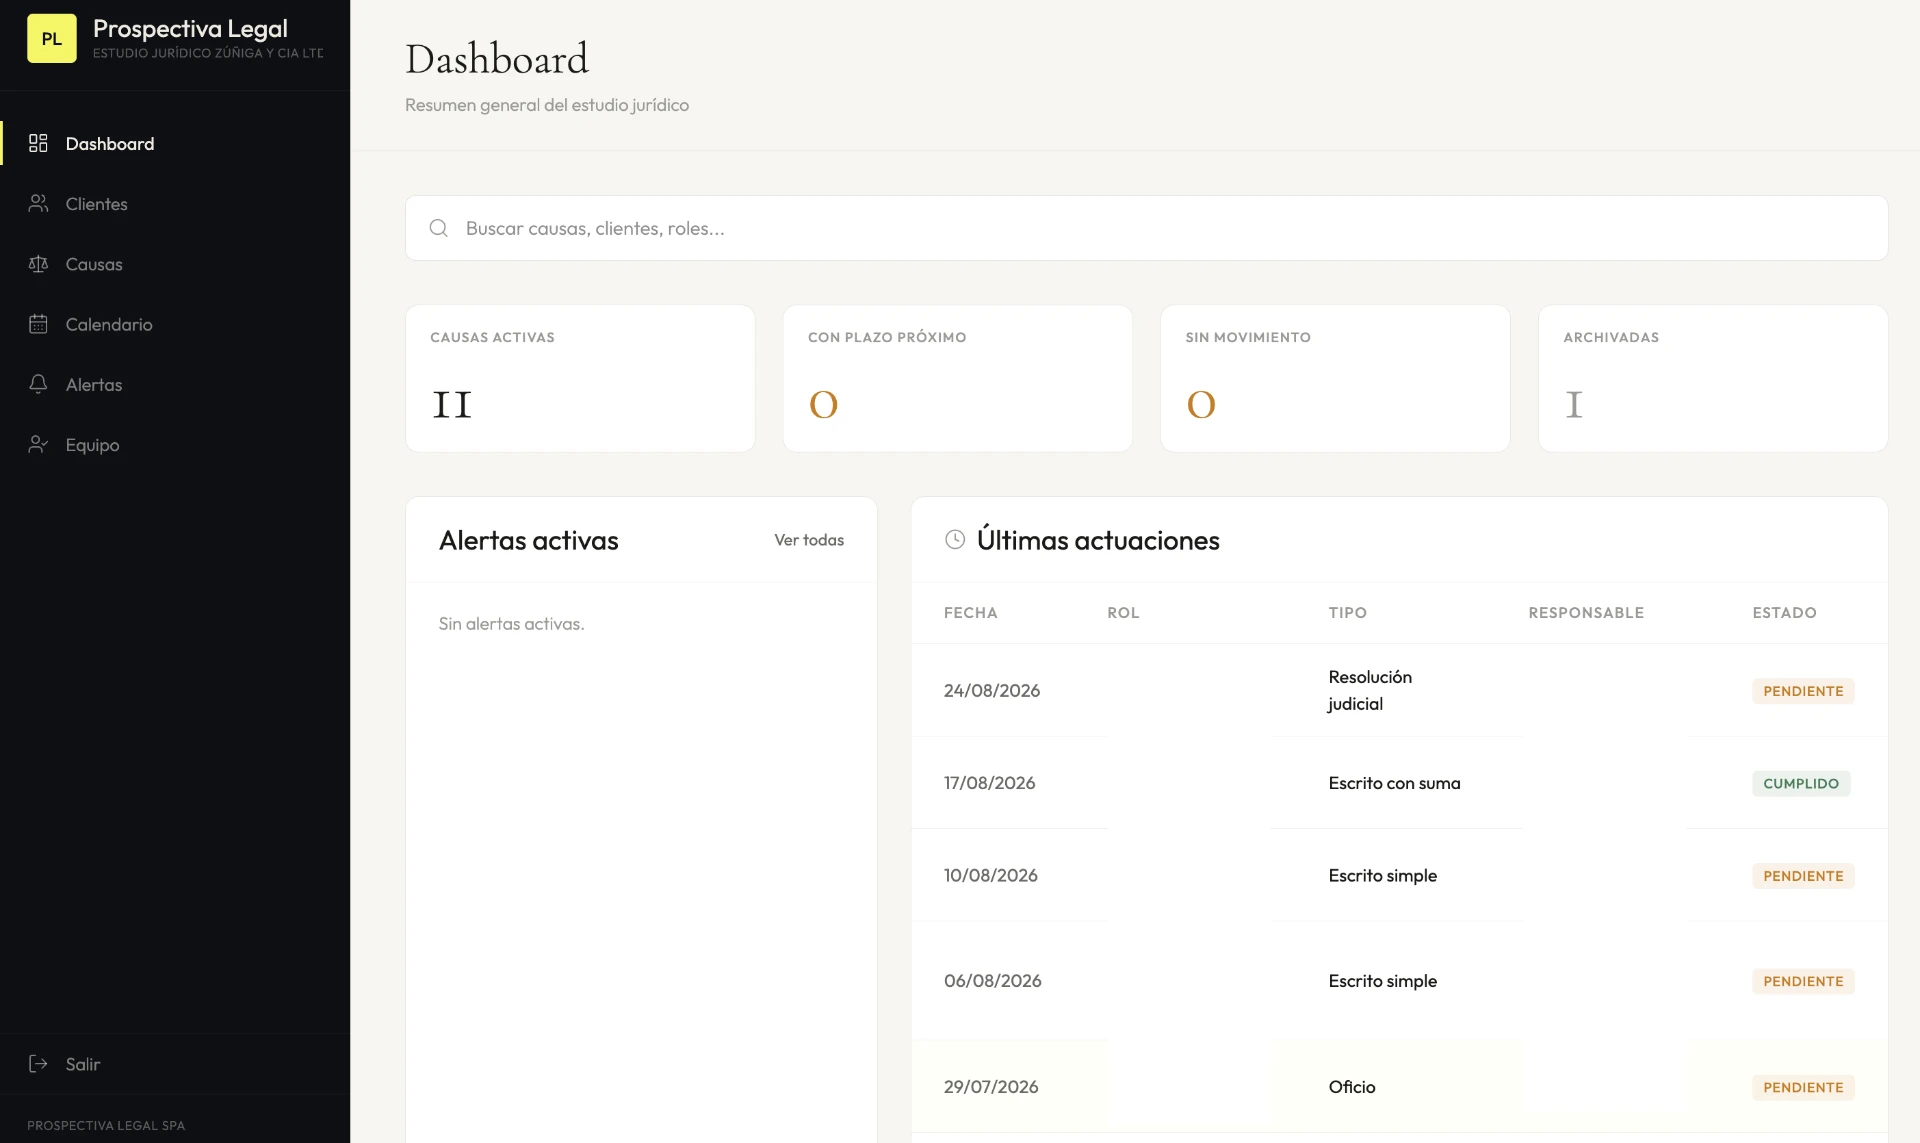
Task: Open the Sin movimiento stat card
Action: (1335, 378)
